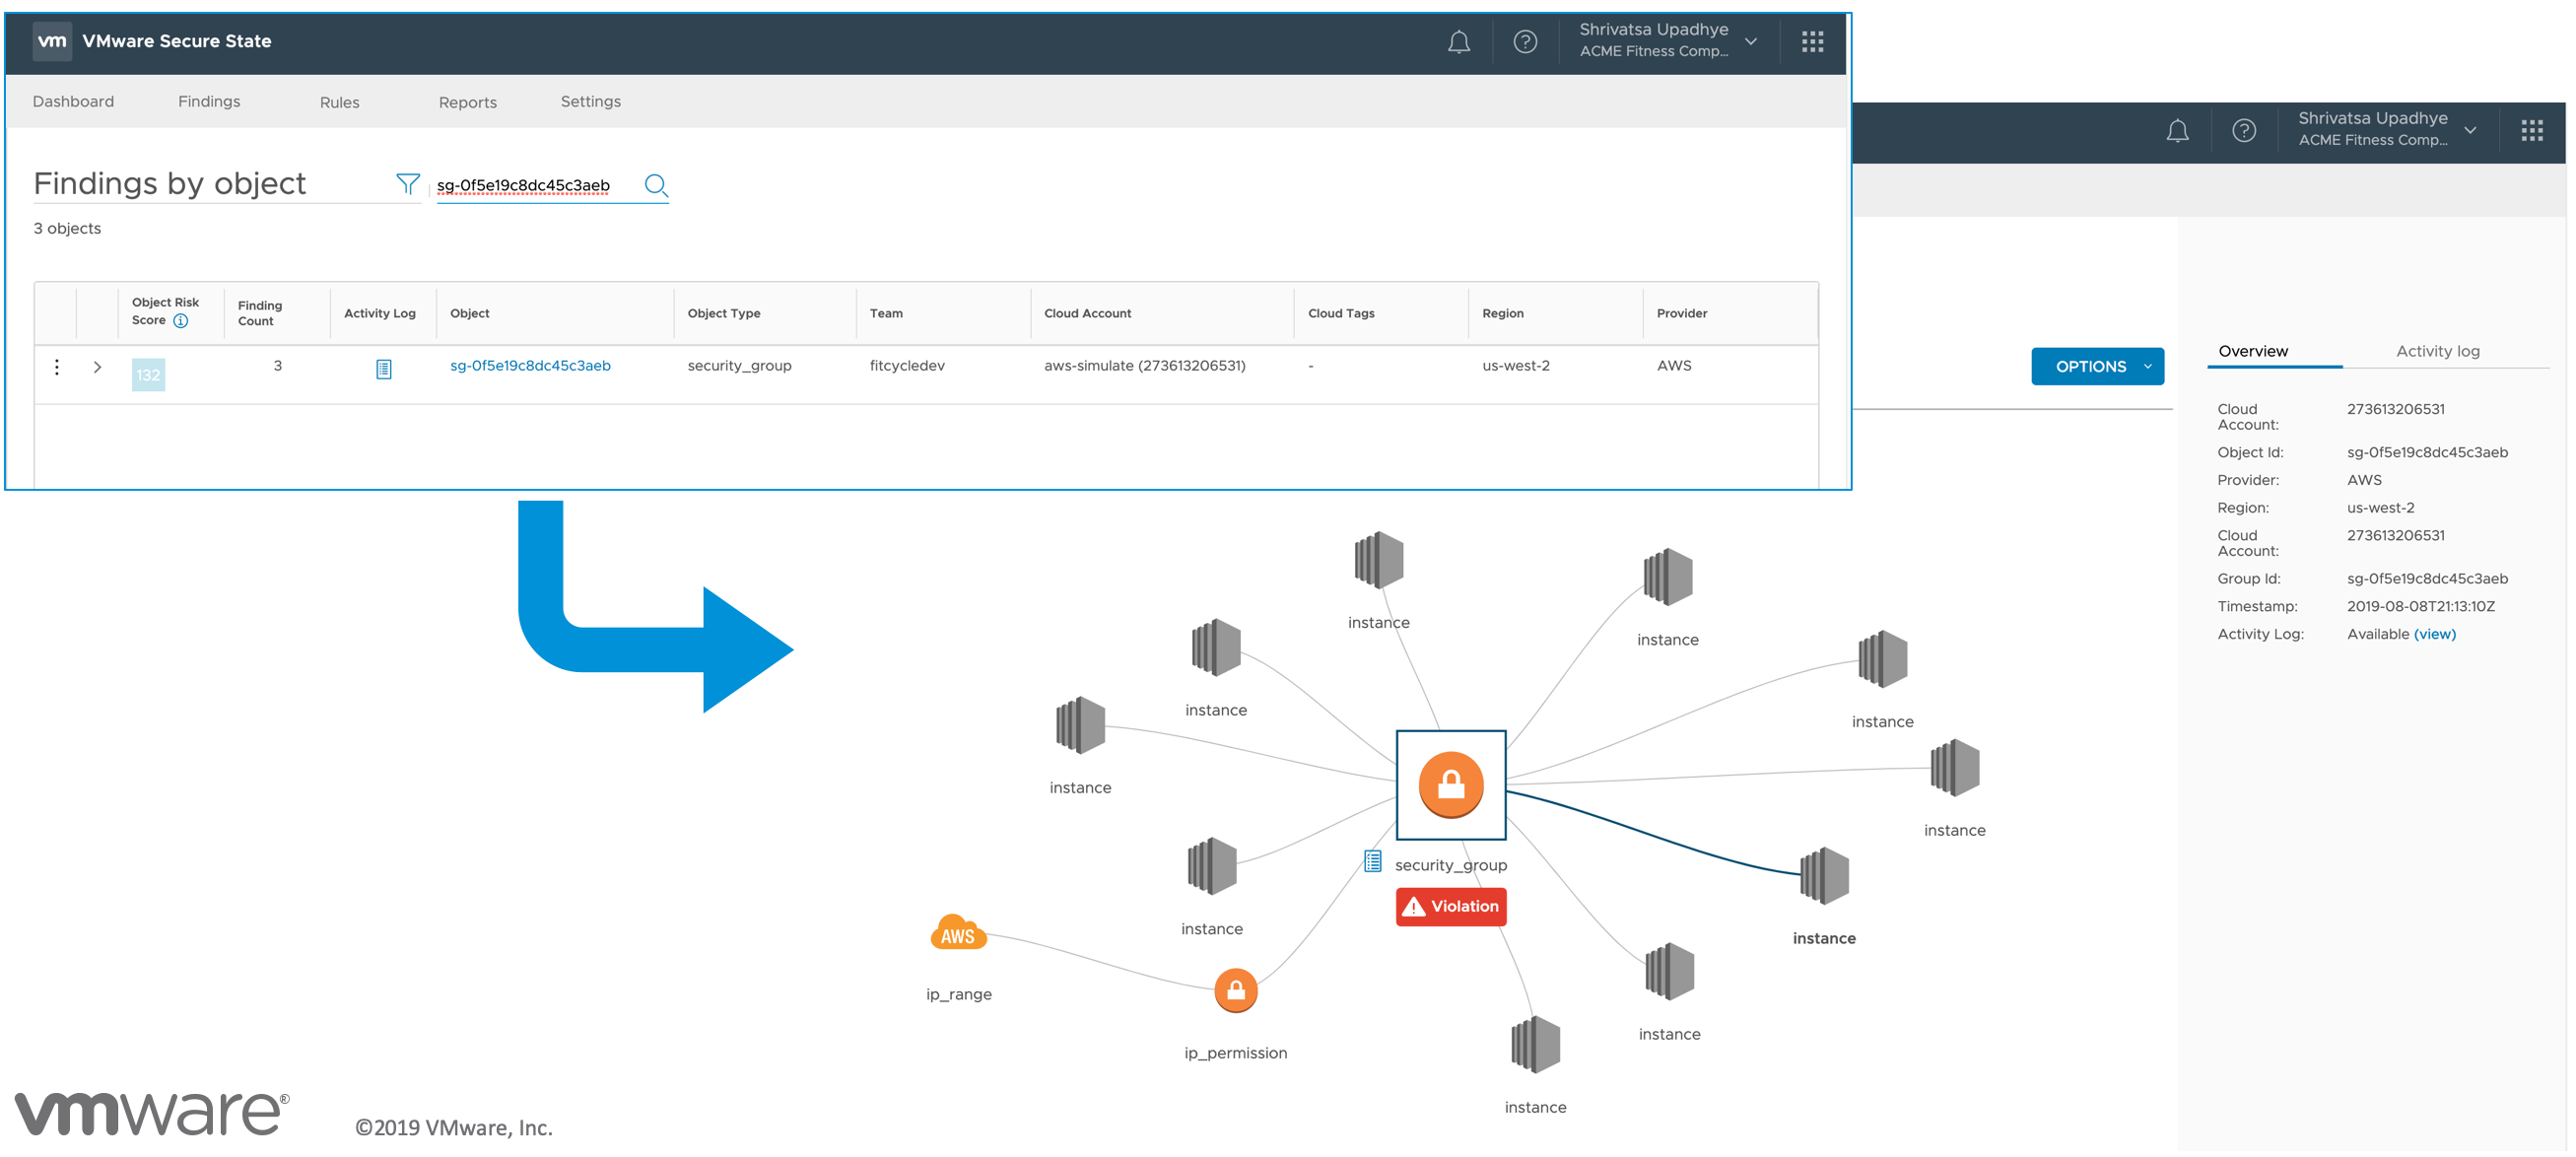Open notifications bell in front window
This screenshot has height=1157, width=2576.
pyautogui.click(x=1458, y=42)
